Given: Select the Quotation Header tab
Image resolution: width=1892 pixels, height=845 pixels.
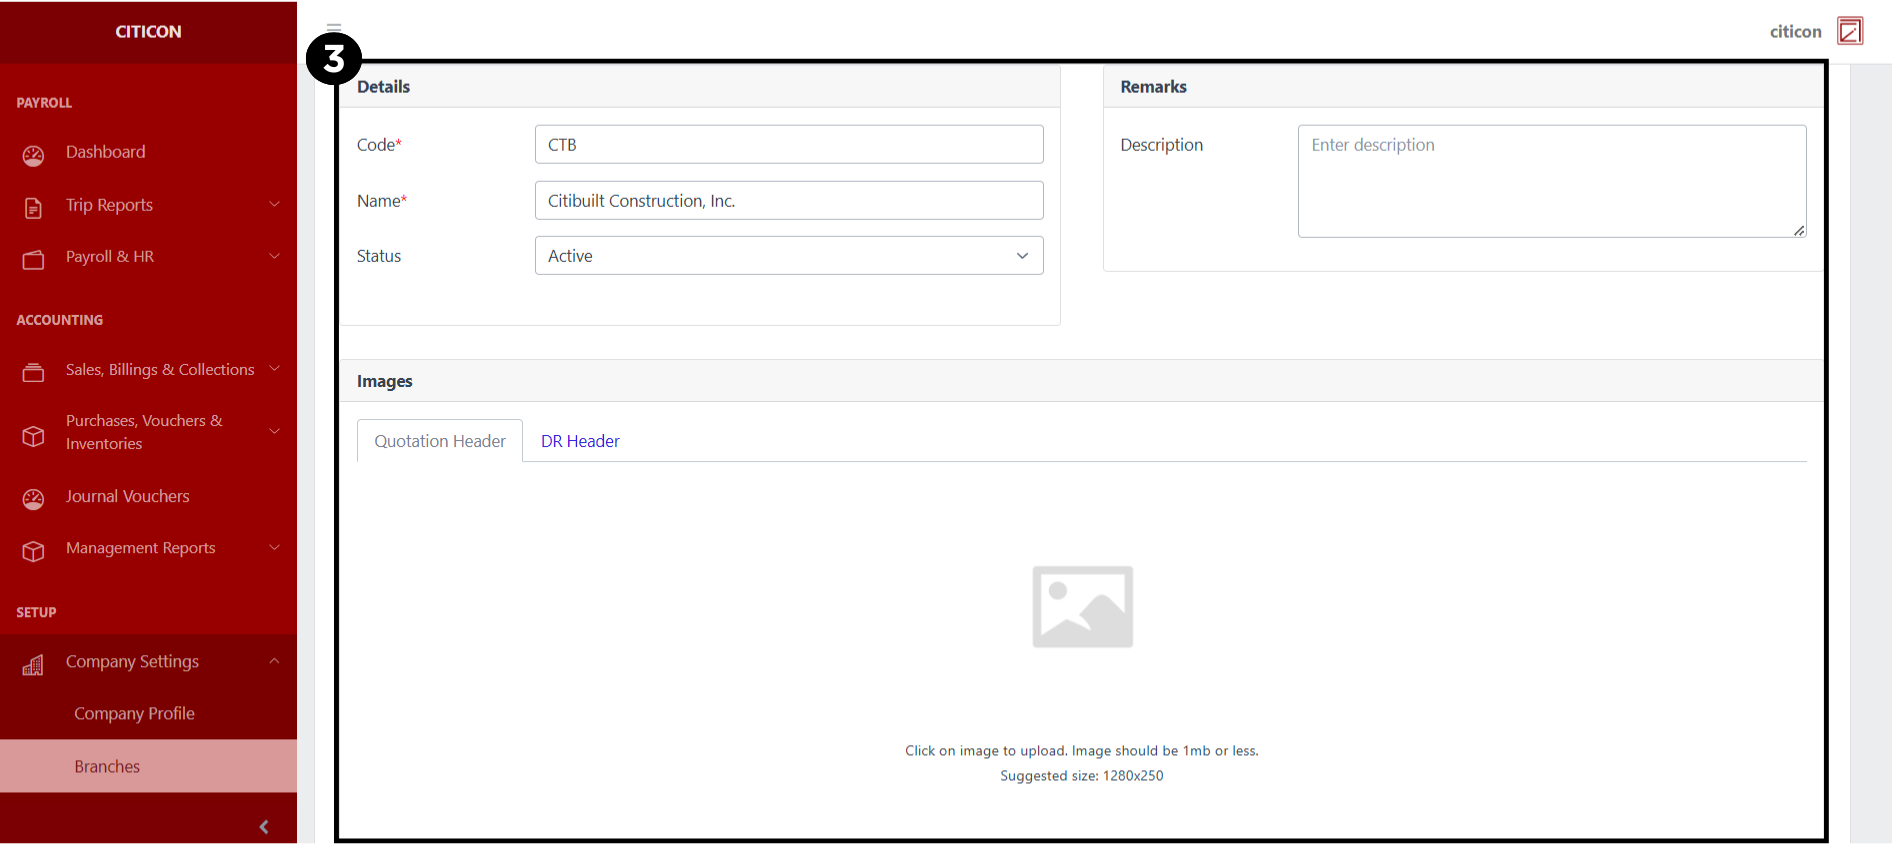Looking at the screenshot, I should (x=440, y=441).
